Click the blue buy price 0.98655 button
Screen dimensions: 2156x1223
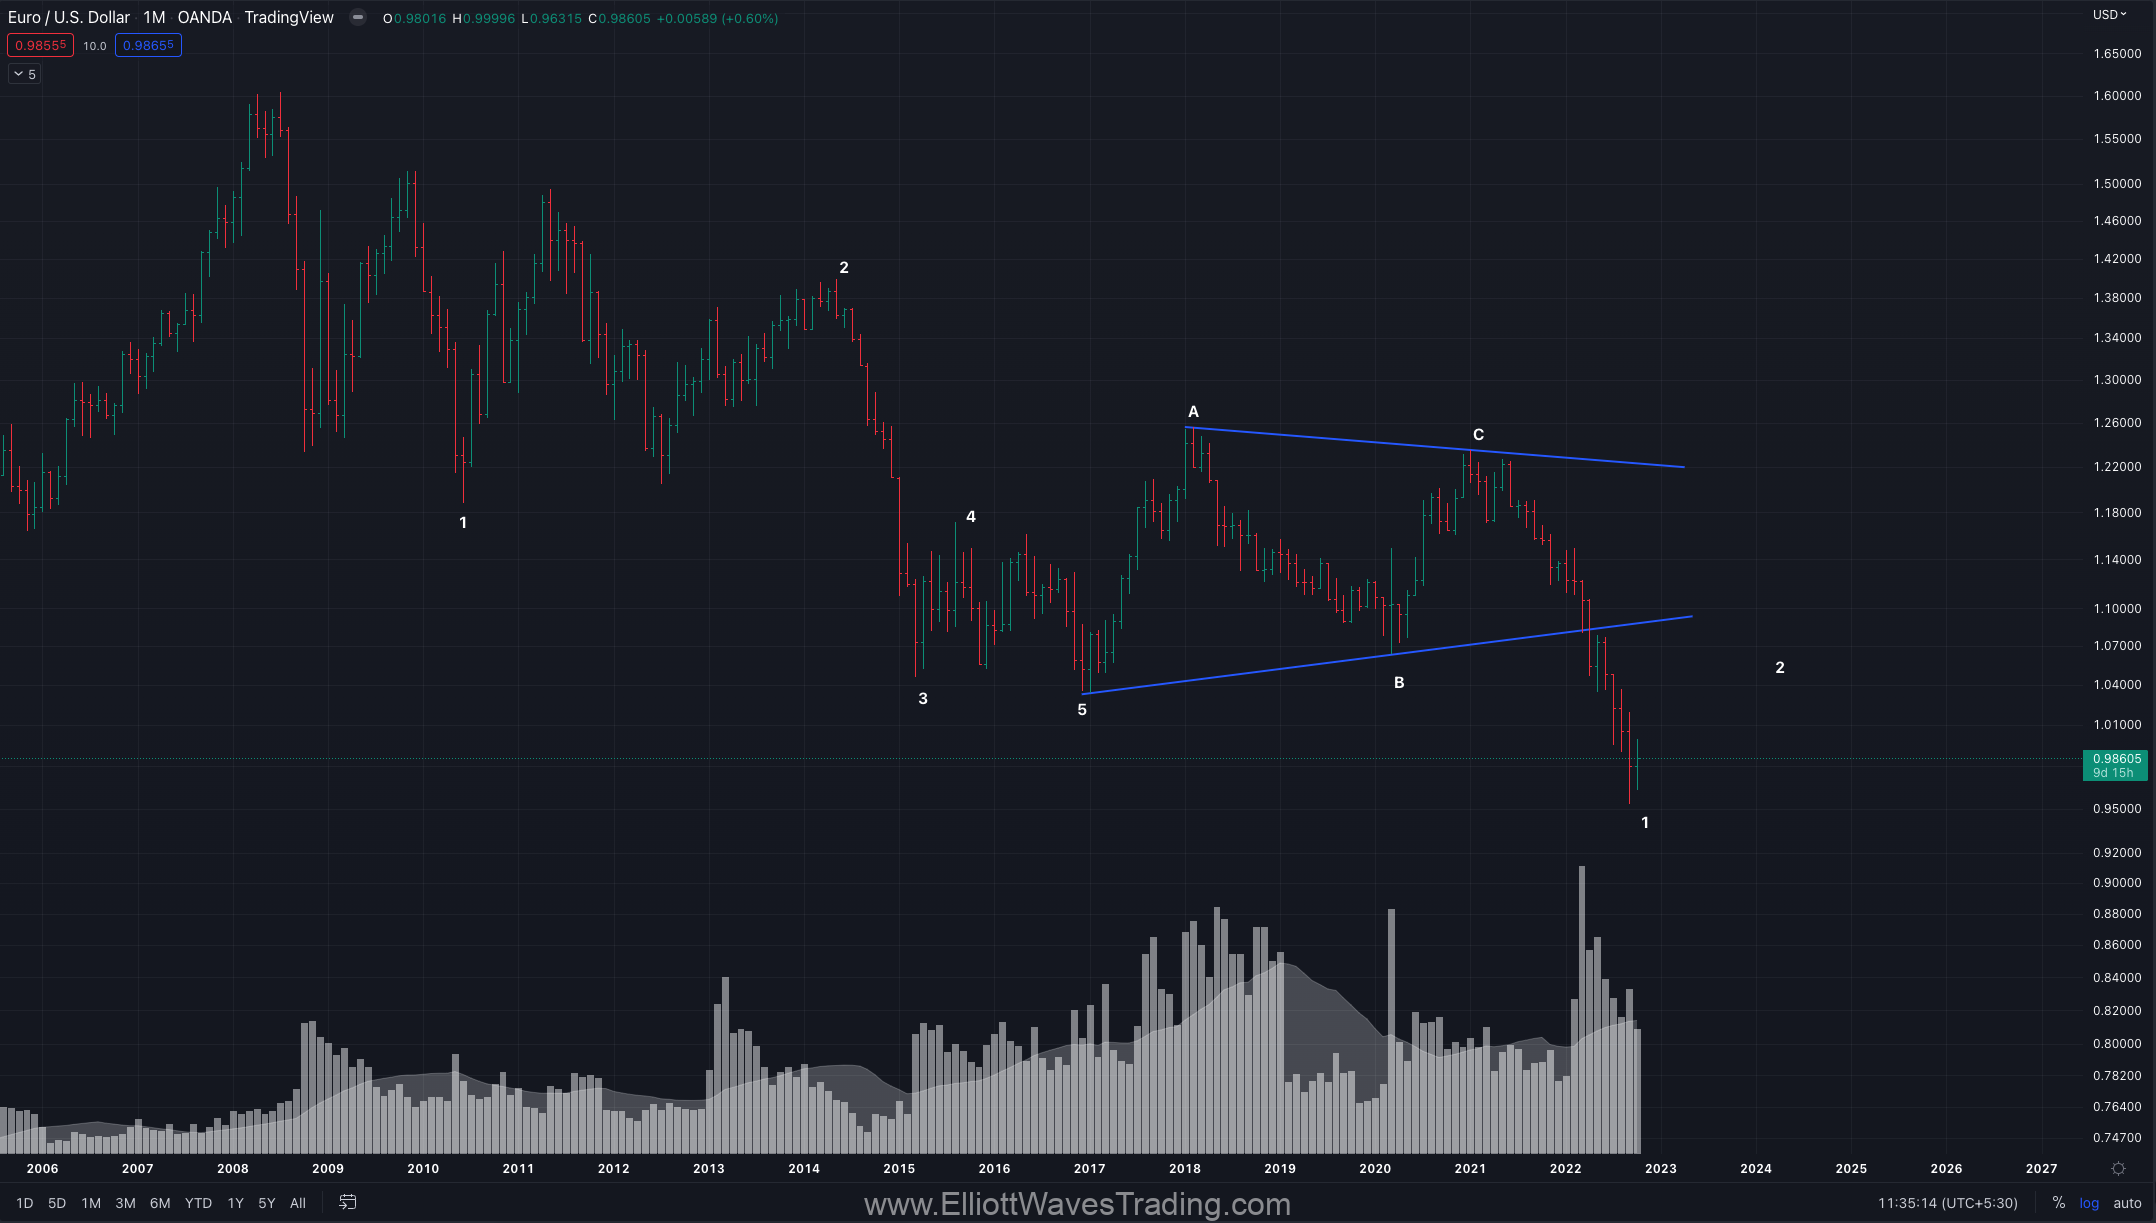pos(148,45)
